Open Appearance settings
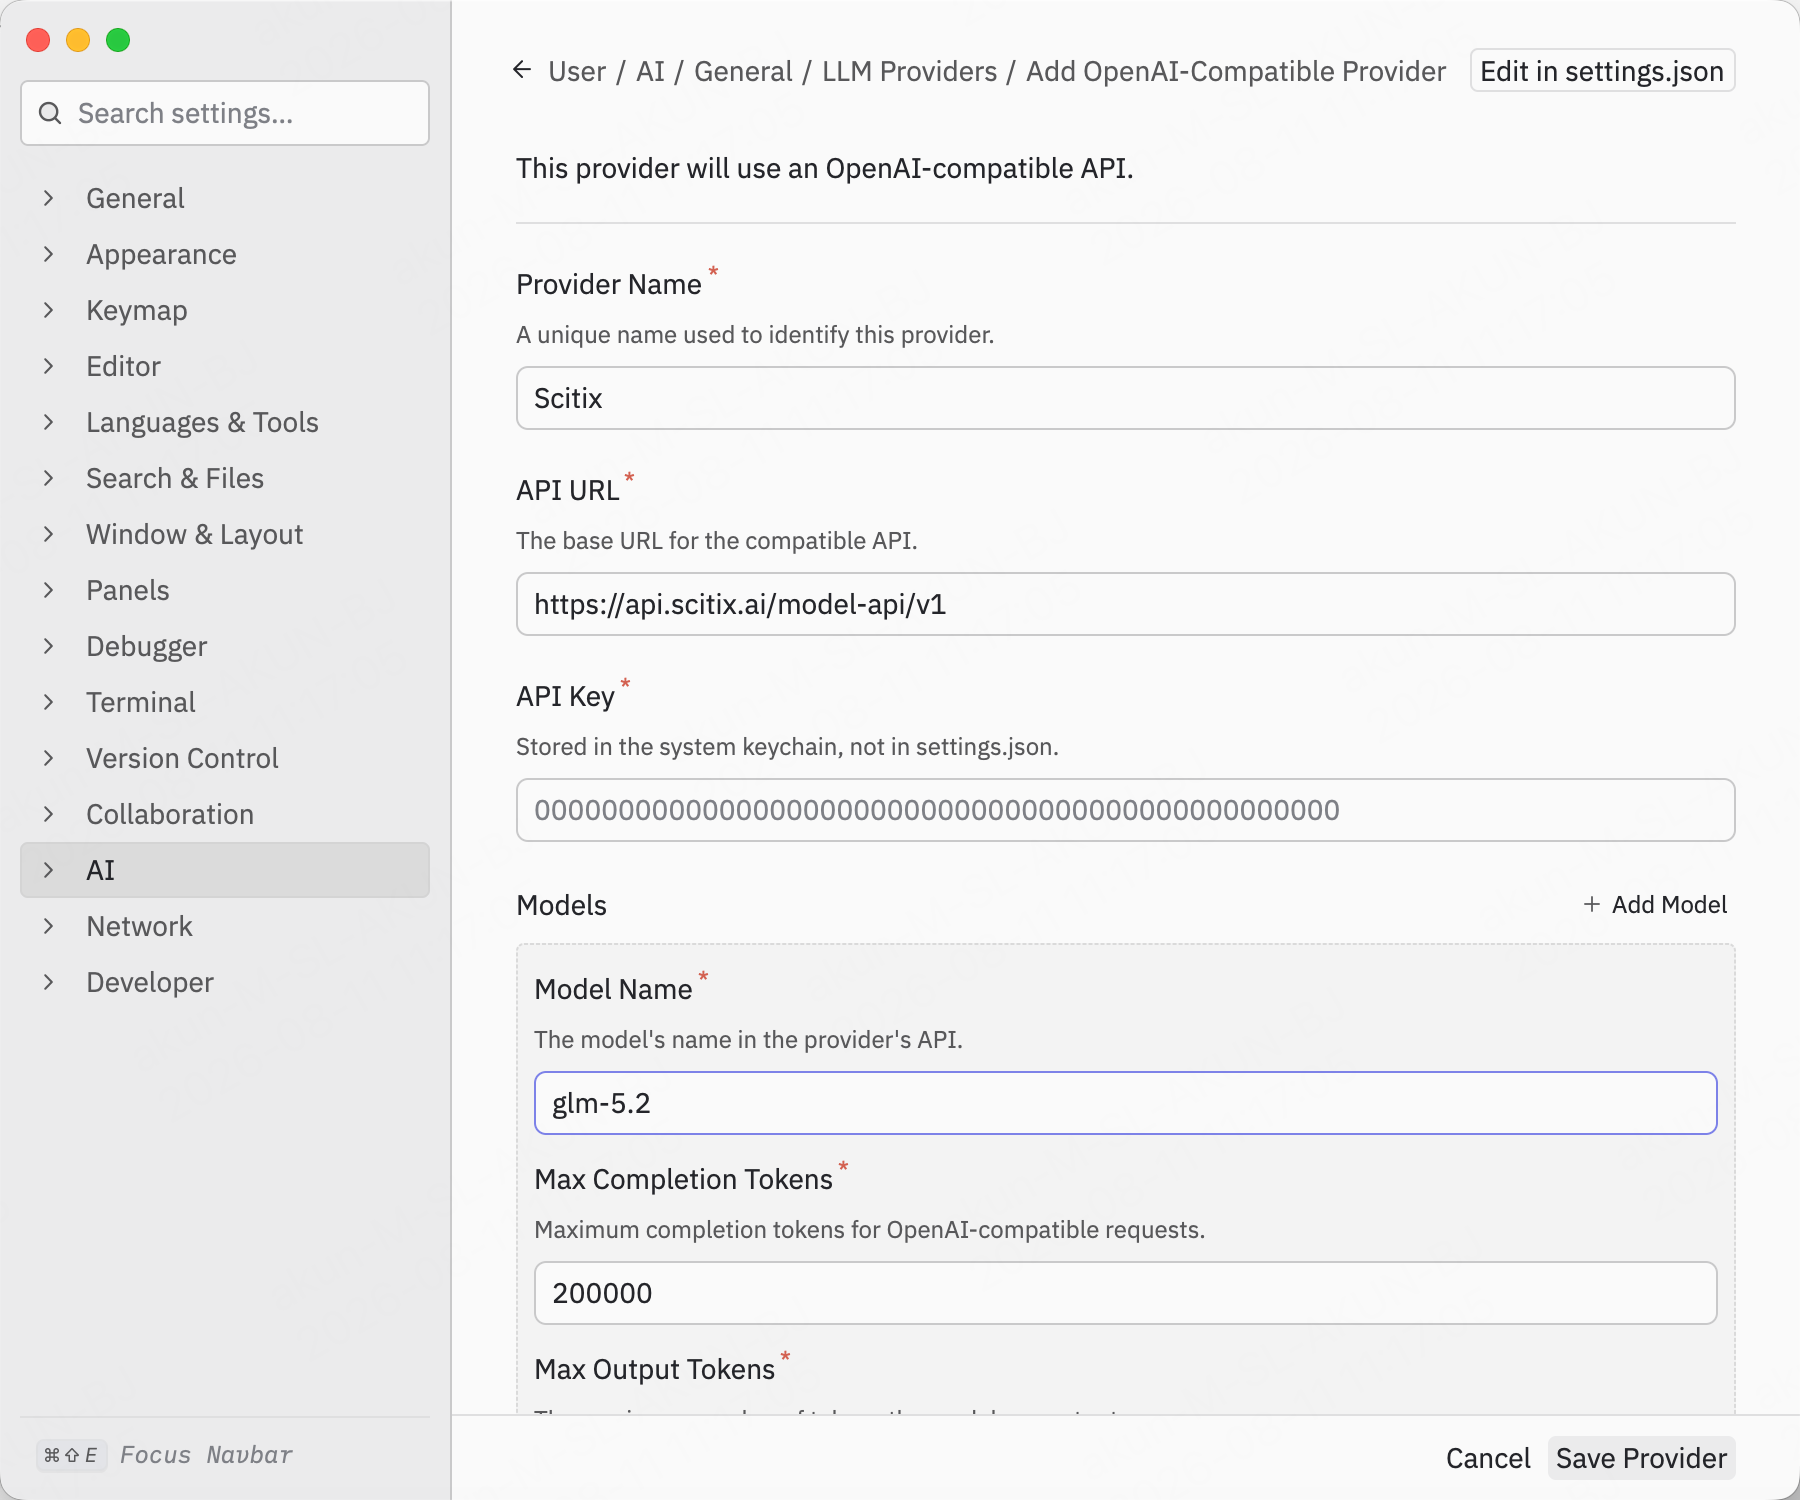Screen dimensions: 1800x1500 225,254
